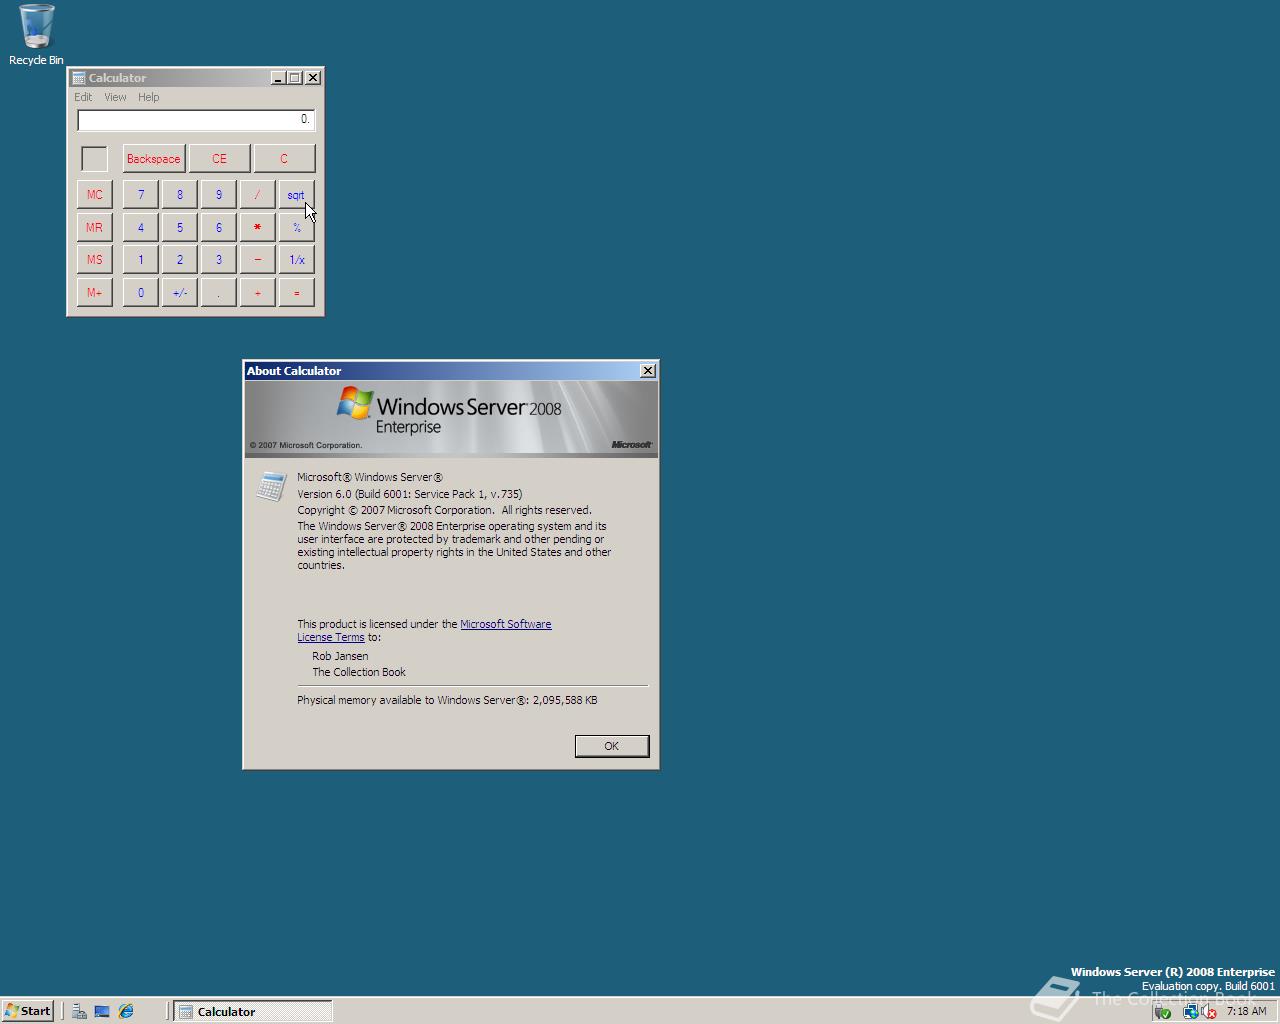
Task: Click the CE clear entry button
Action: 219,158
